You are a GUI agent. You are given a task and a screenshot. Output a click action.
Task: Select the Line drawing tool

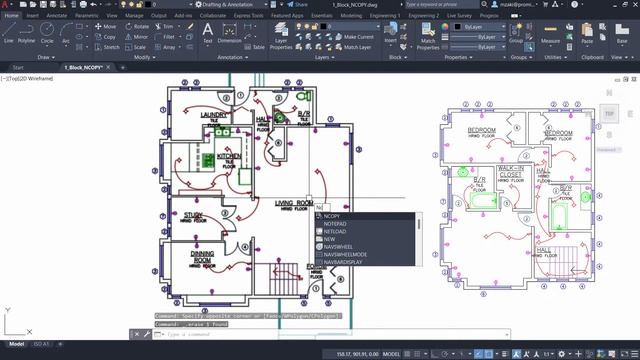pyautogui.click(x=9, y=33)
